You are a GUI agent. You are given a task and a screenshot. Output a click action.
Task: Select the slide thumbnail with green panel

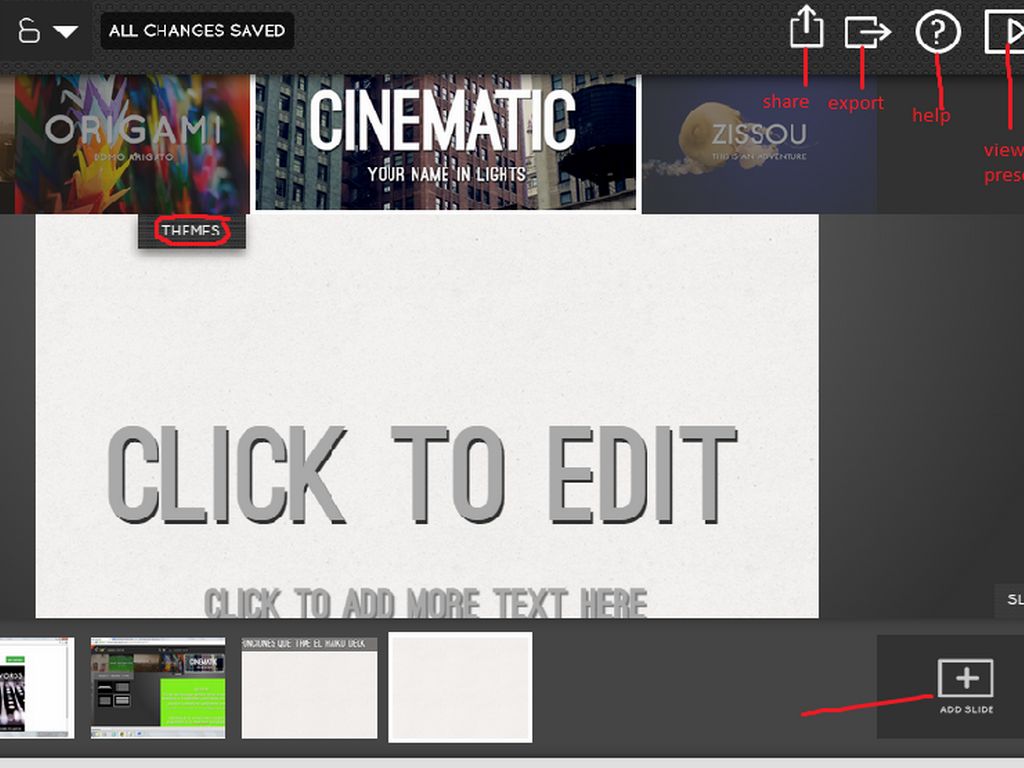click(x=158, y=687)
